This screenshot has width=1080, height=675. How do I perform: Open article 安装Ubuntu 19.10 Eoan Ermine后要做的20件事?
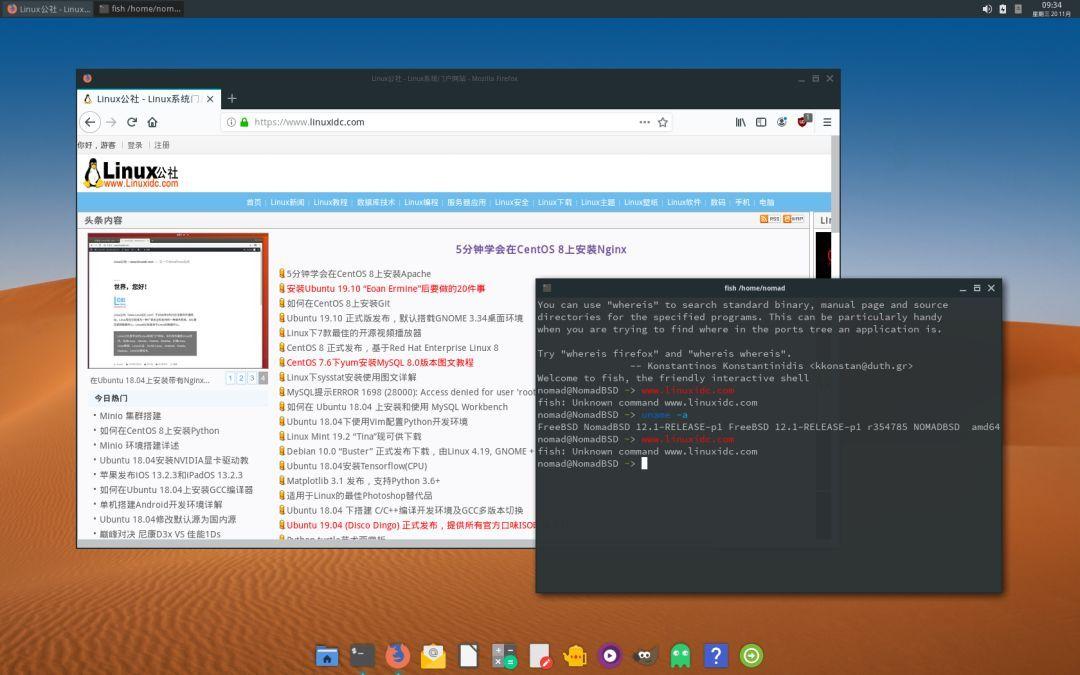[x=386, y=289]
